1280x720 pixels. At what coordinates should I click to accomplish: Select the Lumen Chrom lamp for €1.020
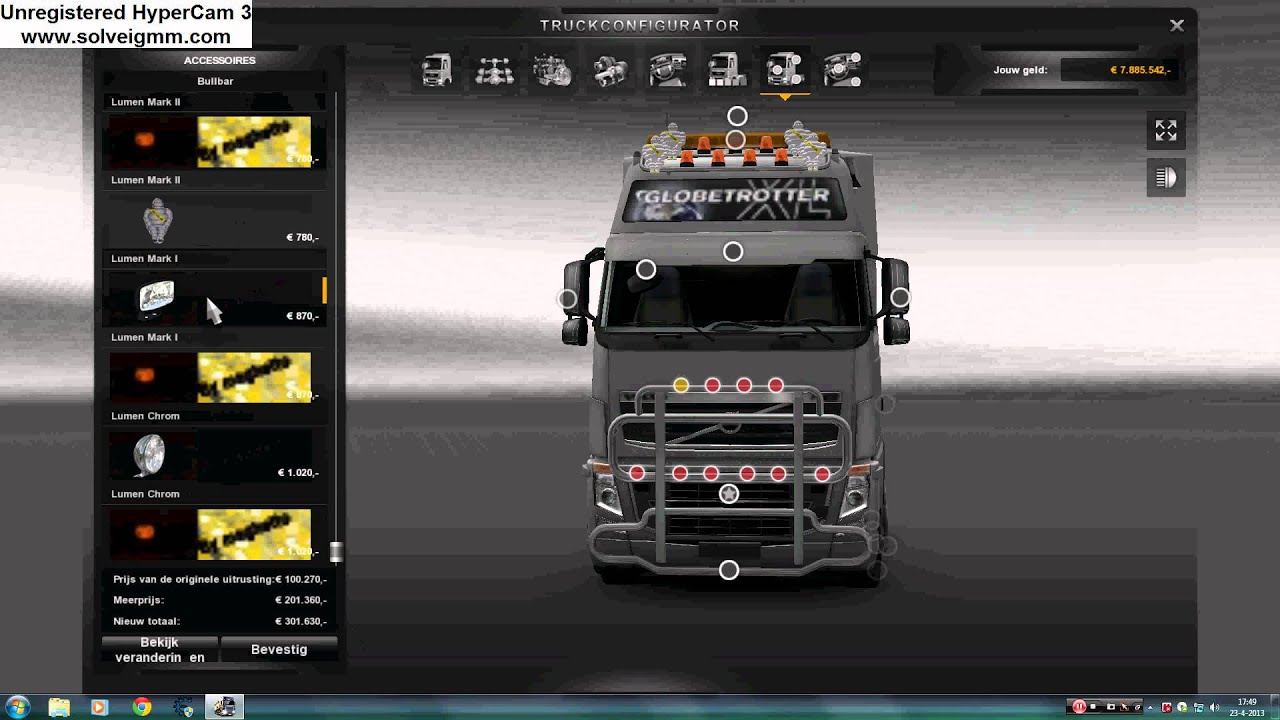pyautogui.click(x=215, y=456)
